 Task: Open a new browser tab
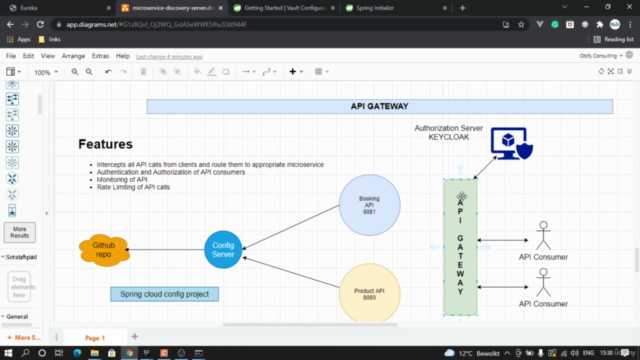[x=462, y=8]
